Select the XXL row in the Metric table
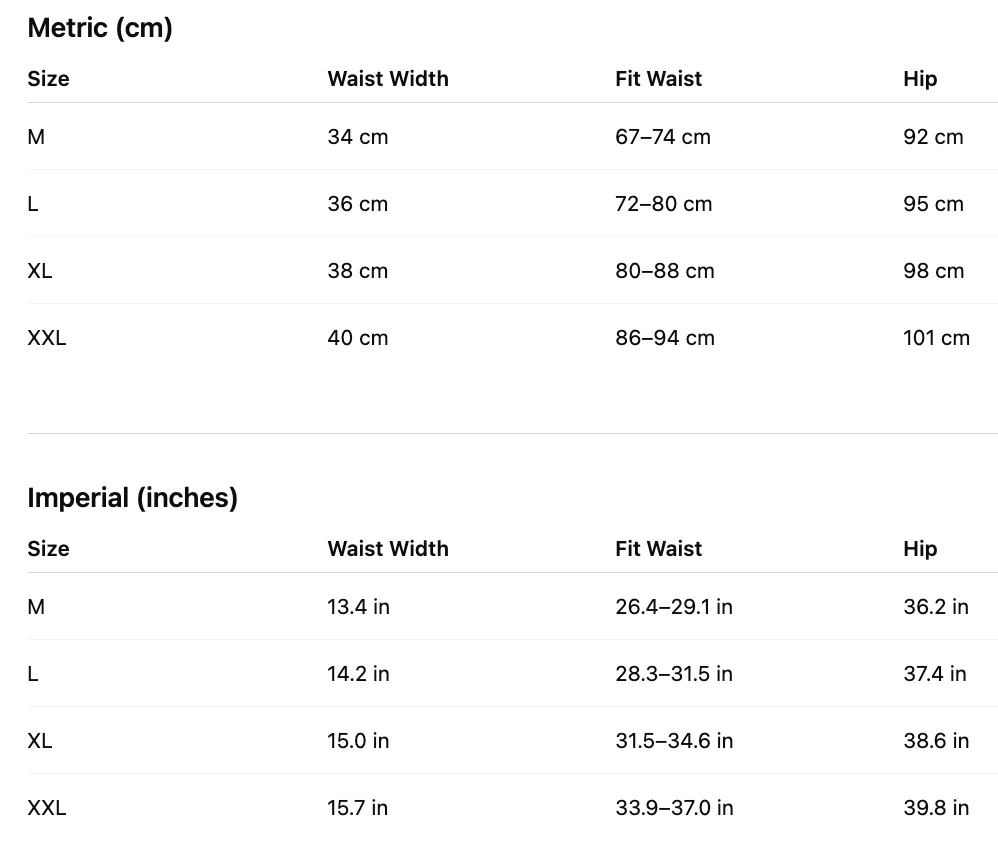Screen dimensions: 998x856 coord(512,338)
